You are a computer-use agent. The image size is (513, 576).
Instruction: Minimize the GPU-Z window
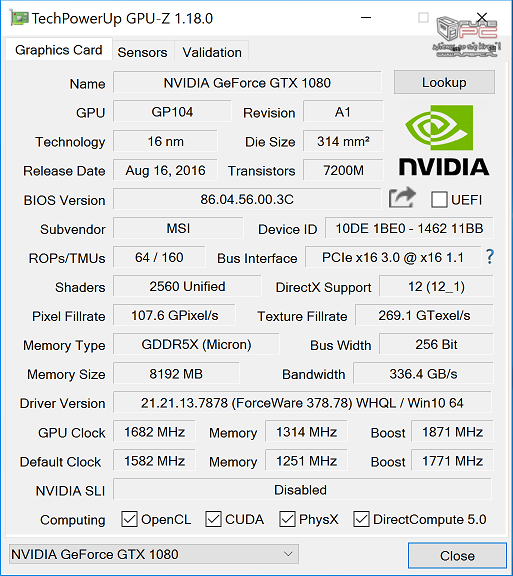(x=366, y=18)
